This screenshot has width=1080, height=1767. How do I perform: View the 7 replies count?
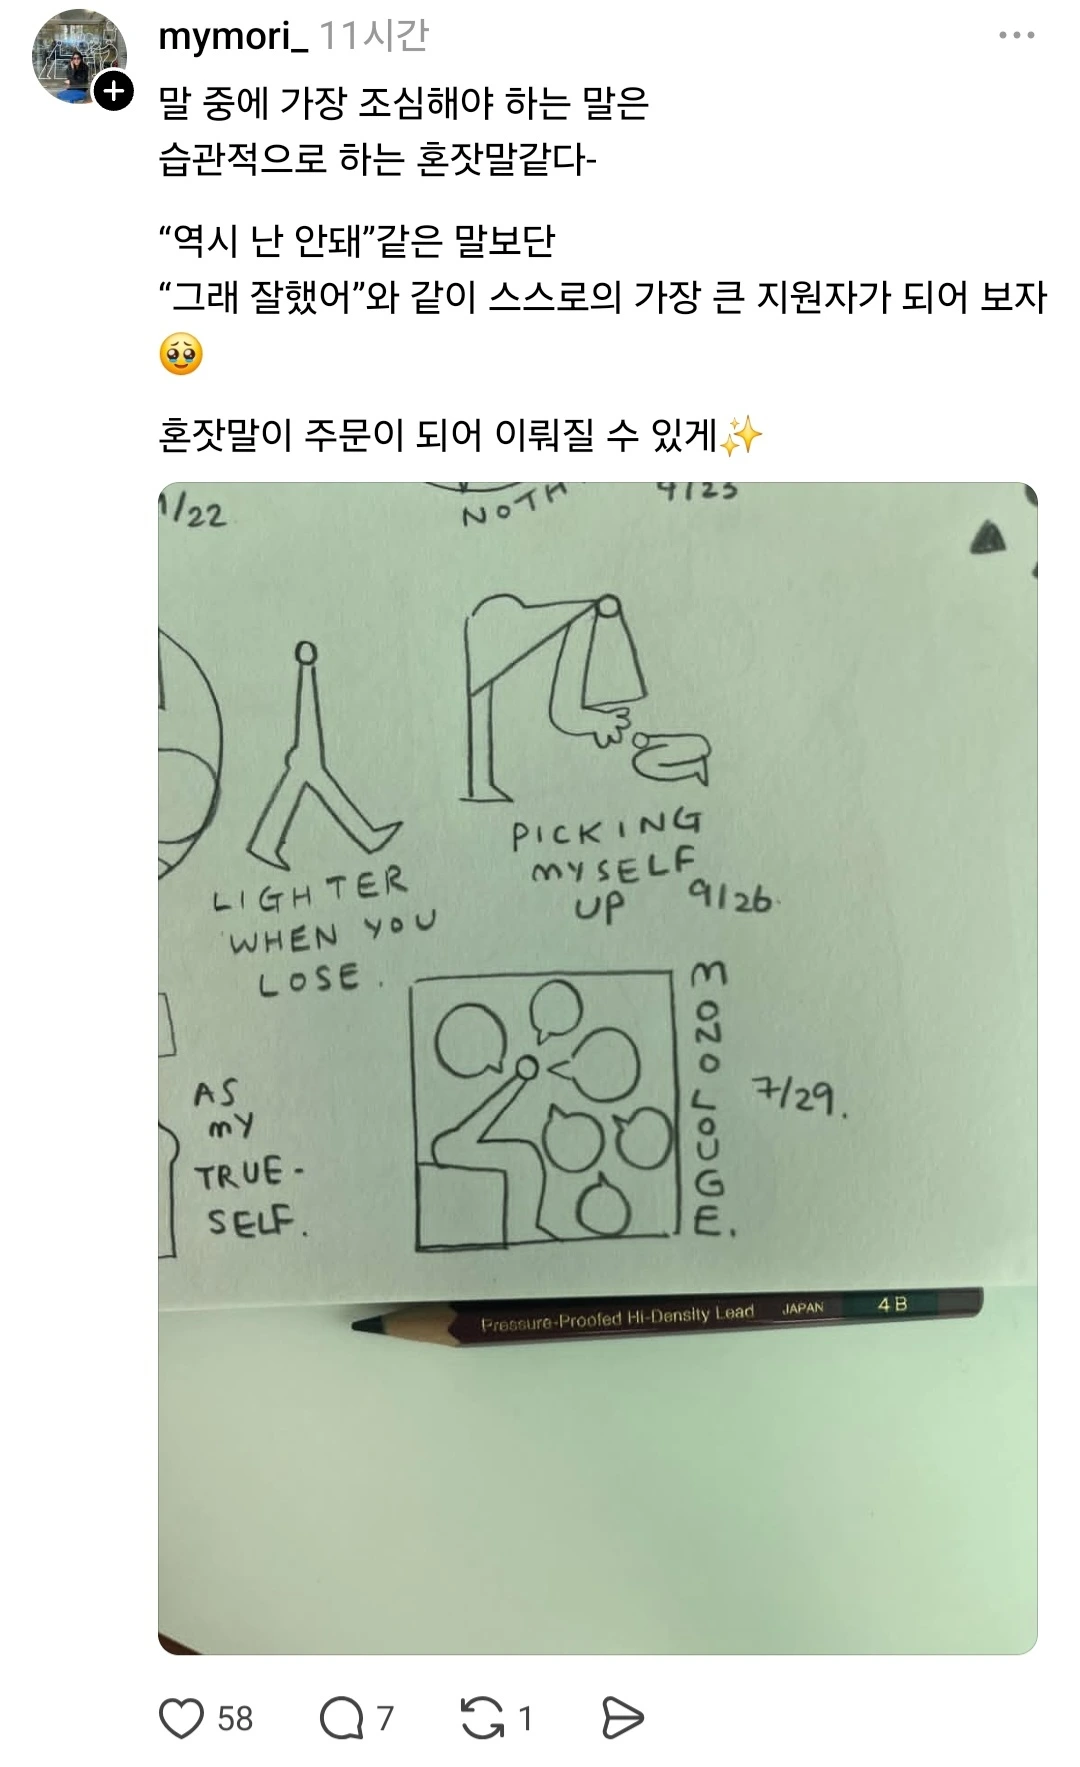pyautogui.click(x=385, y=1718)
